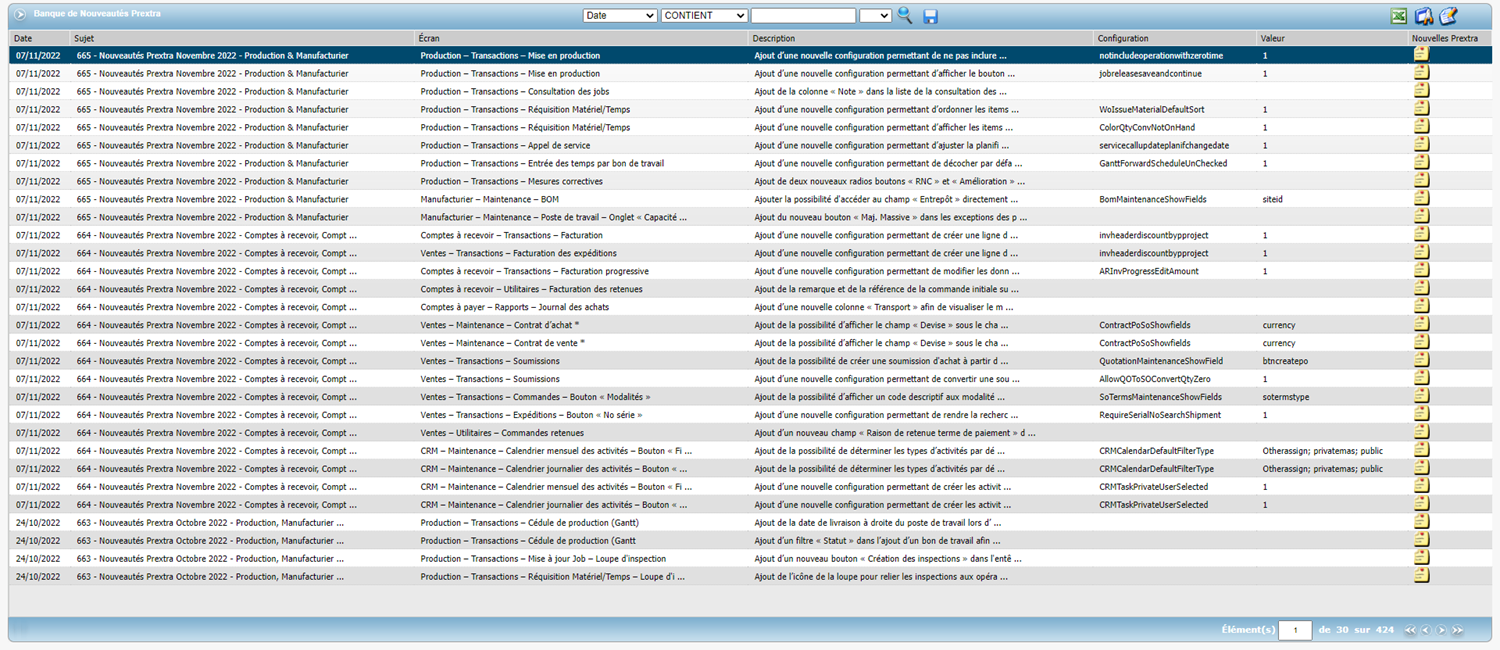Open the CONTIENT operator dropdown
Viewport: 1500px width, 650px height.
click(x=704, y=16)
